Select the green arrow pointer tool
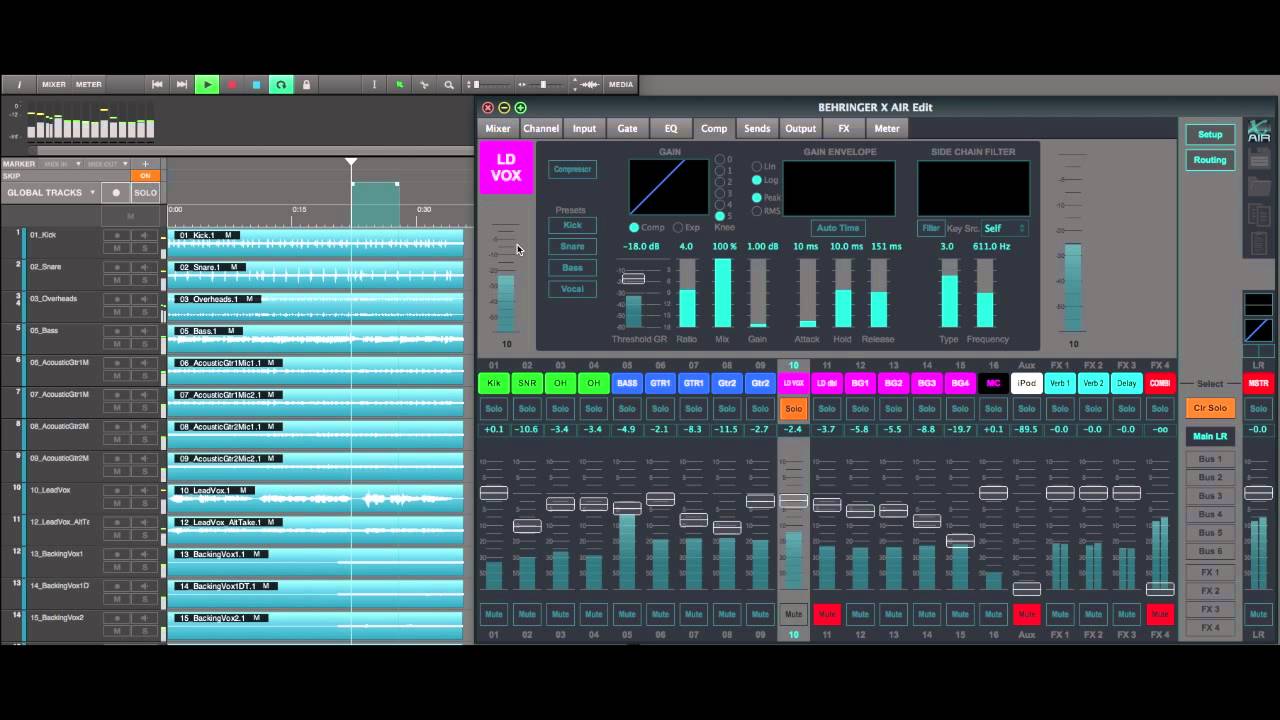The image size is (1280, 720). pos(399,85)
